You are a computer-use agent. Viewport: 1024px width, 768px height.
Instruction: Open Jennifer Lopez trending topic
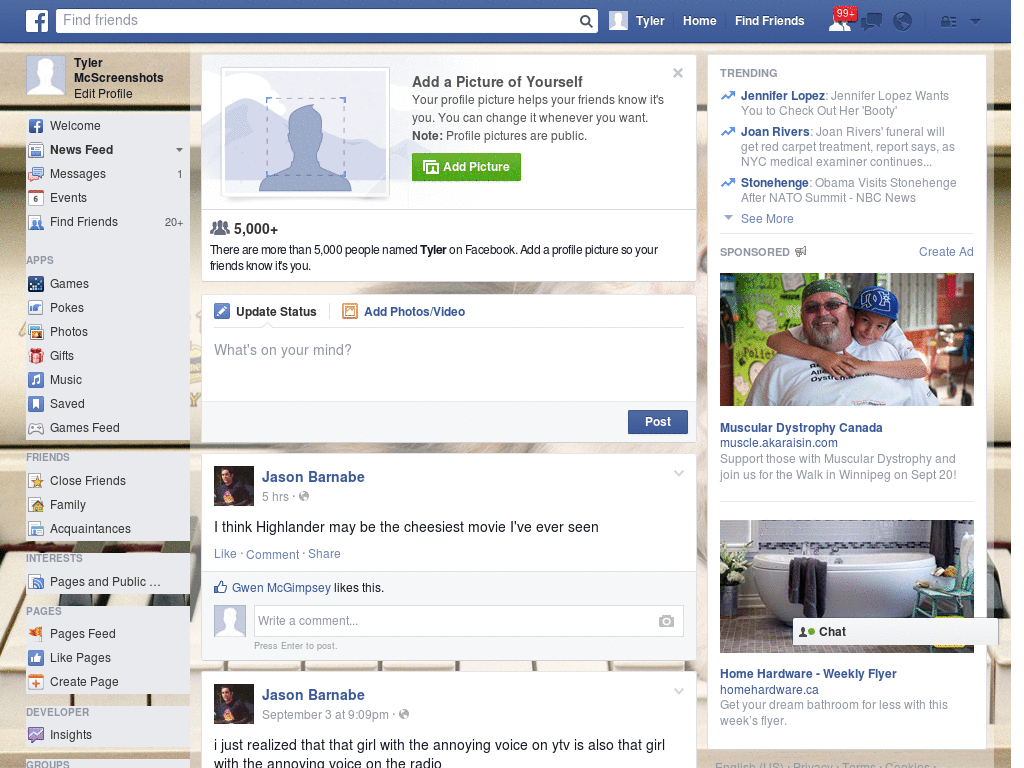782,96
